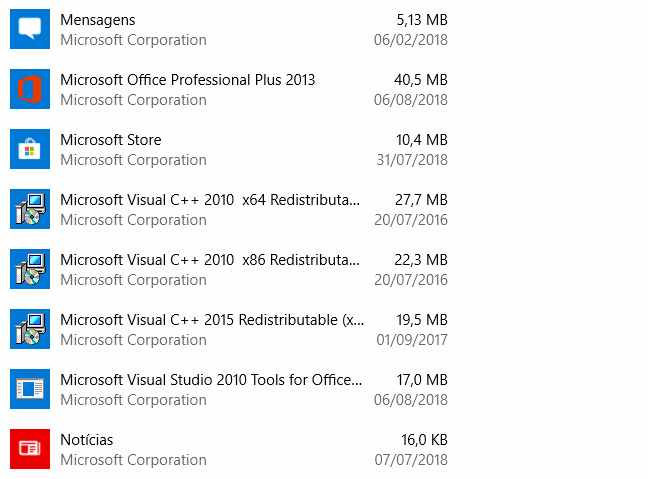
Task: Click the red Notícias news icon
Action: click(x=30, y=449)
